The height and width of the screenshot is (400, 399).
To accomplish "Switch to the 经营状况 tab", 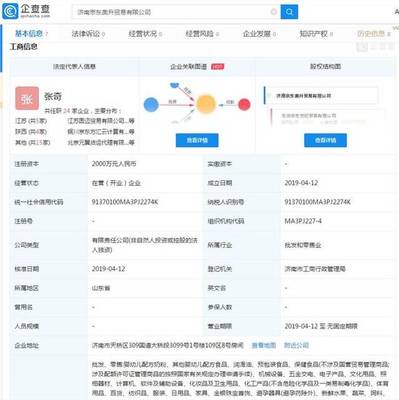I will click(145, 34).
